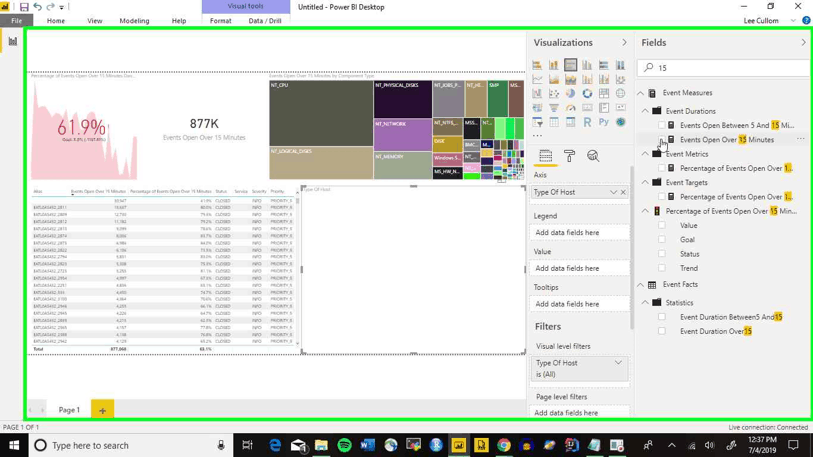Click the Undo arrow icon

(x=37, y=7)
